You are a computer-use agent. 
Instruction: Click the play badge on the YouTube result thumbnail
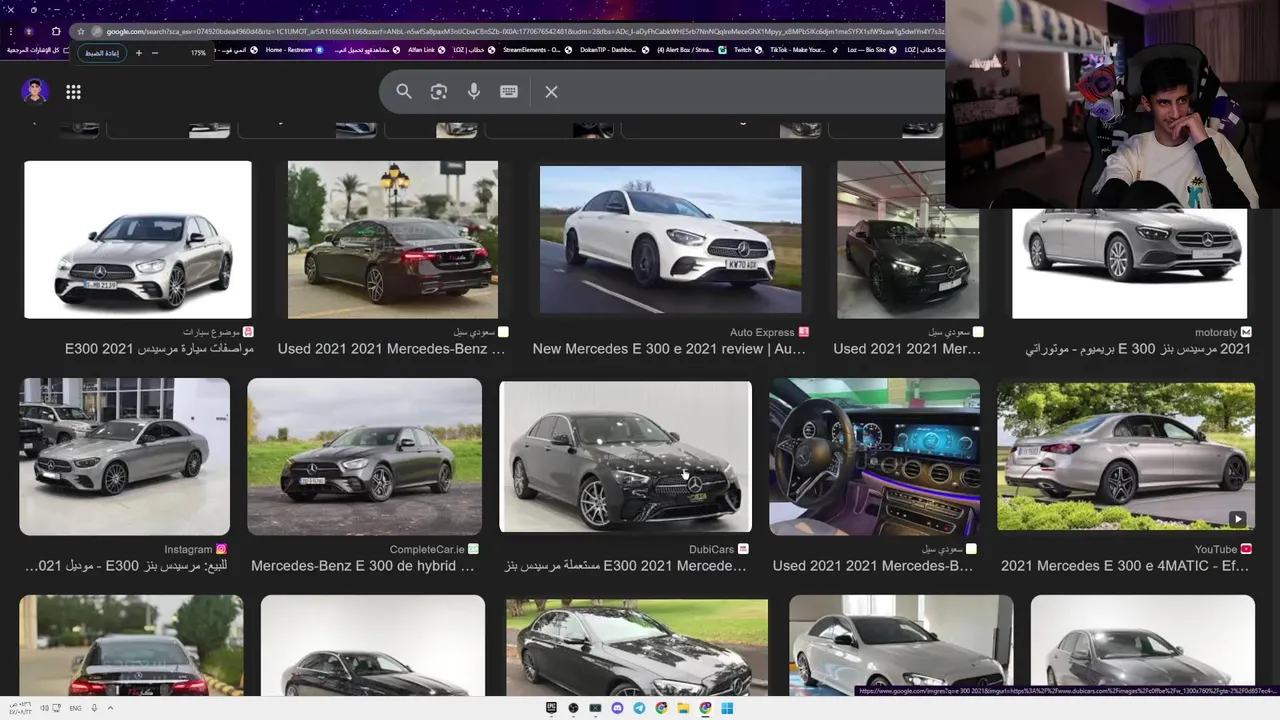(1238, 518)
